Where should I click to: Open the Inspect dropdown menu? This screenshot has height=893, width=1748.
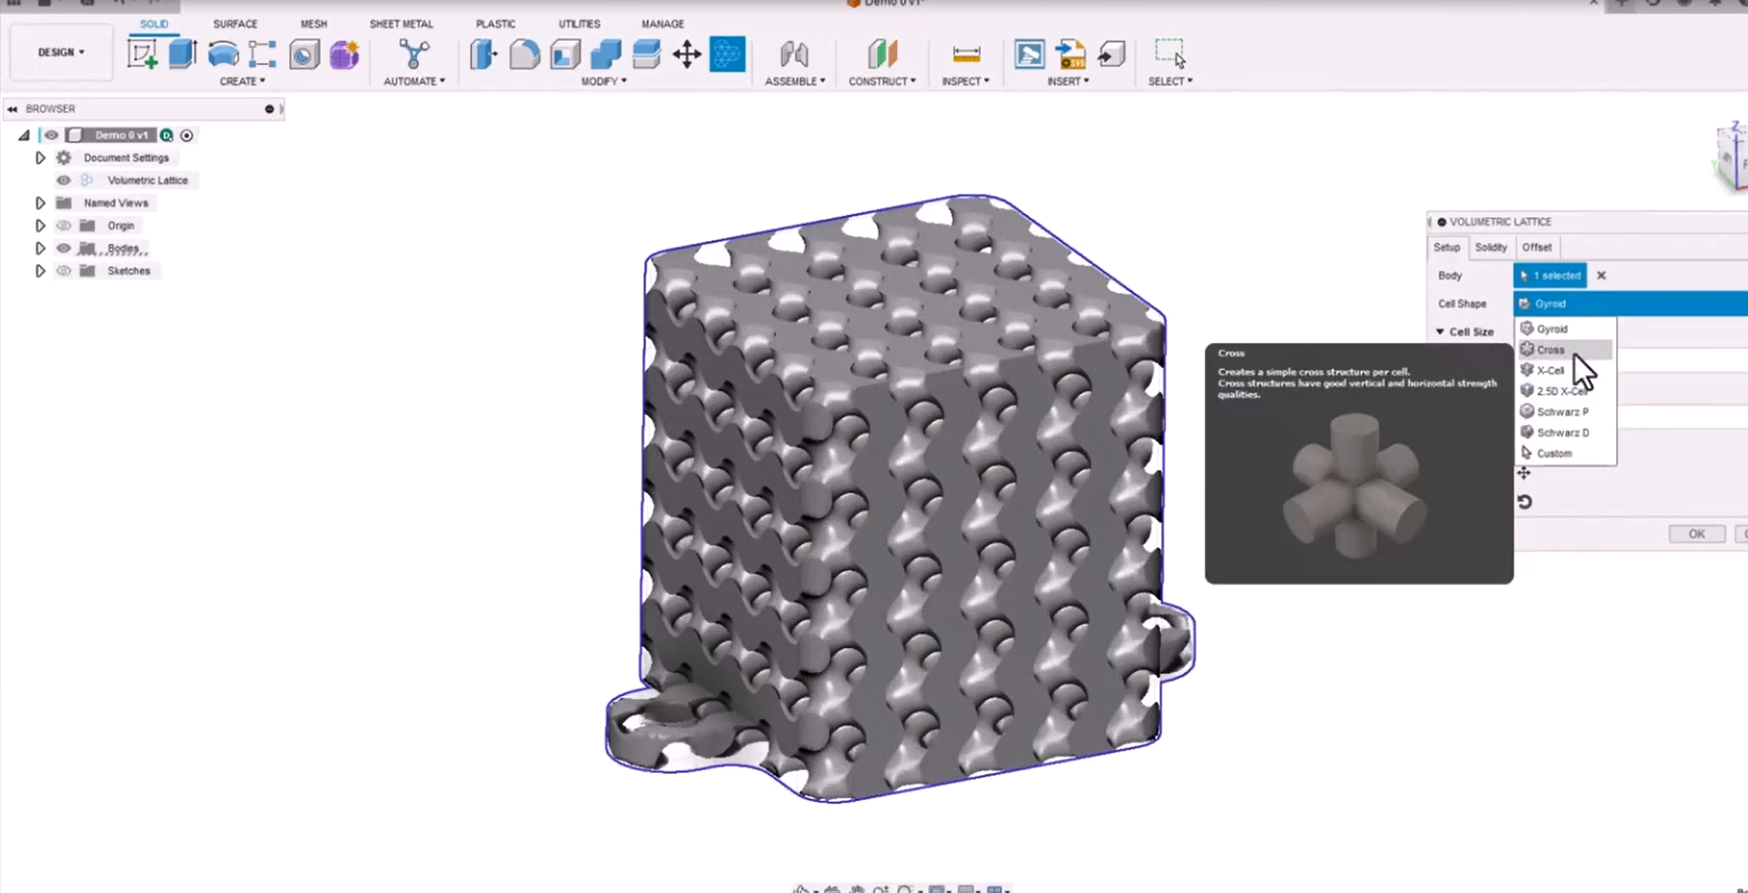[966, 81]
